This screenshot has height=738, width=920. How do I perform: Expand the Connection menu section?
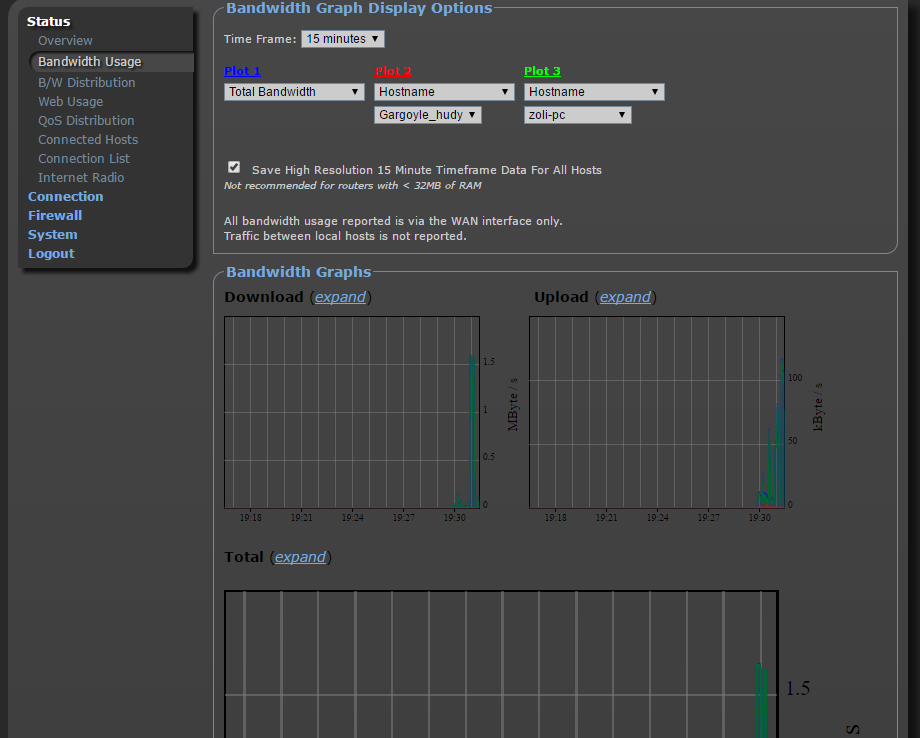tap(66, 197)
